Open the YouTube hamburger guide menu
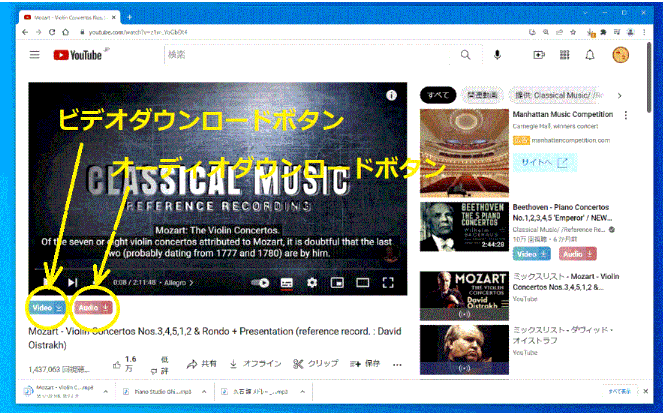Screen dimensions: 665x415 (x=35, y=55)
